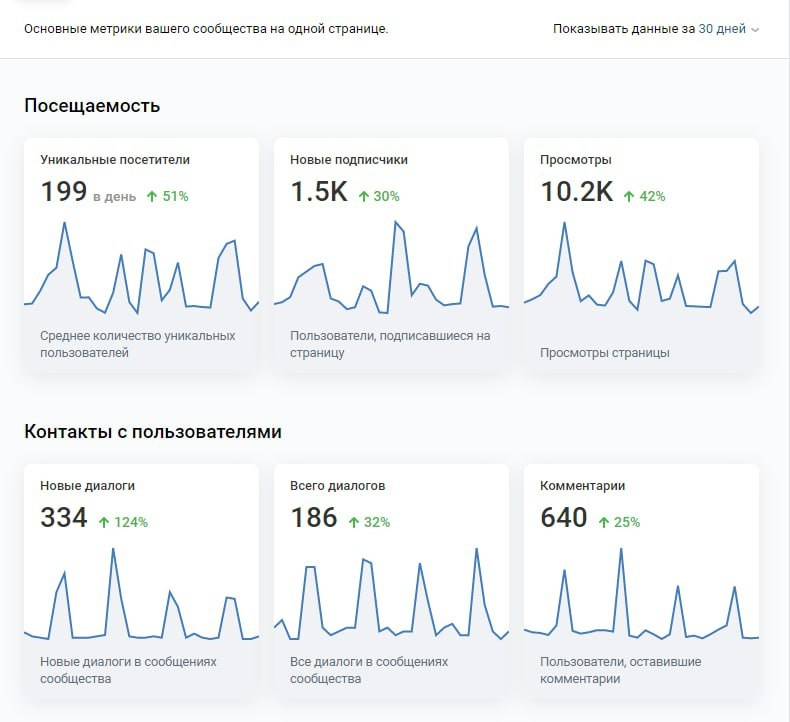790x722 pixels.
Task: Click green up arrow beside 32%
Action: pos(354,522)
